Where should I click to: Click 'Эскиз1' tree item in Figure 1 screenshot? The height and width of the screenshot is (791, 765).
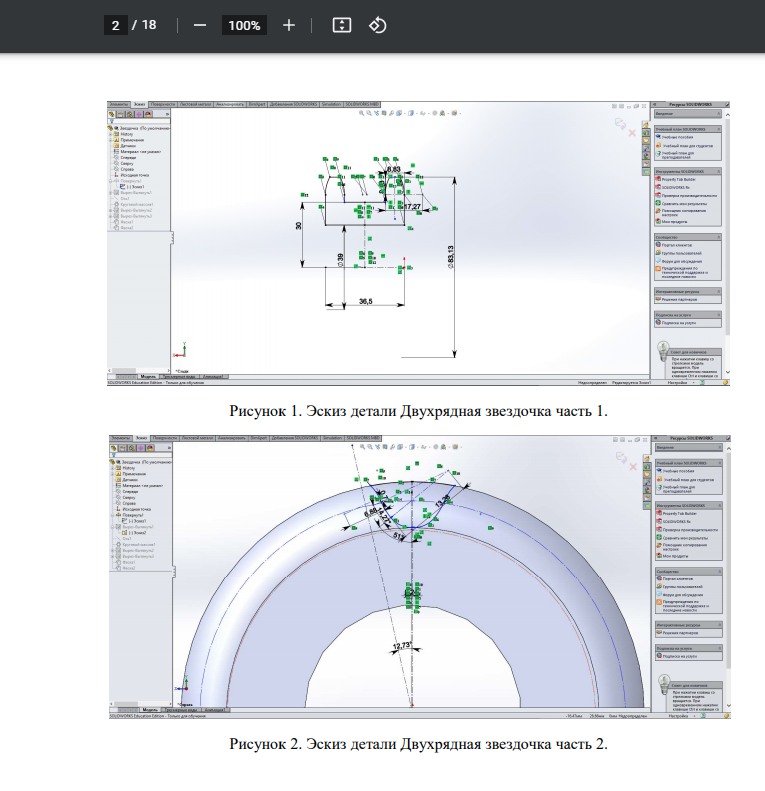(135, 187)
